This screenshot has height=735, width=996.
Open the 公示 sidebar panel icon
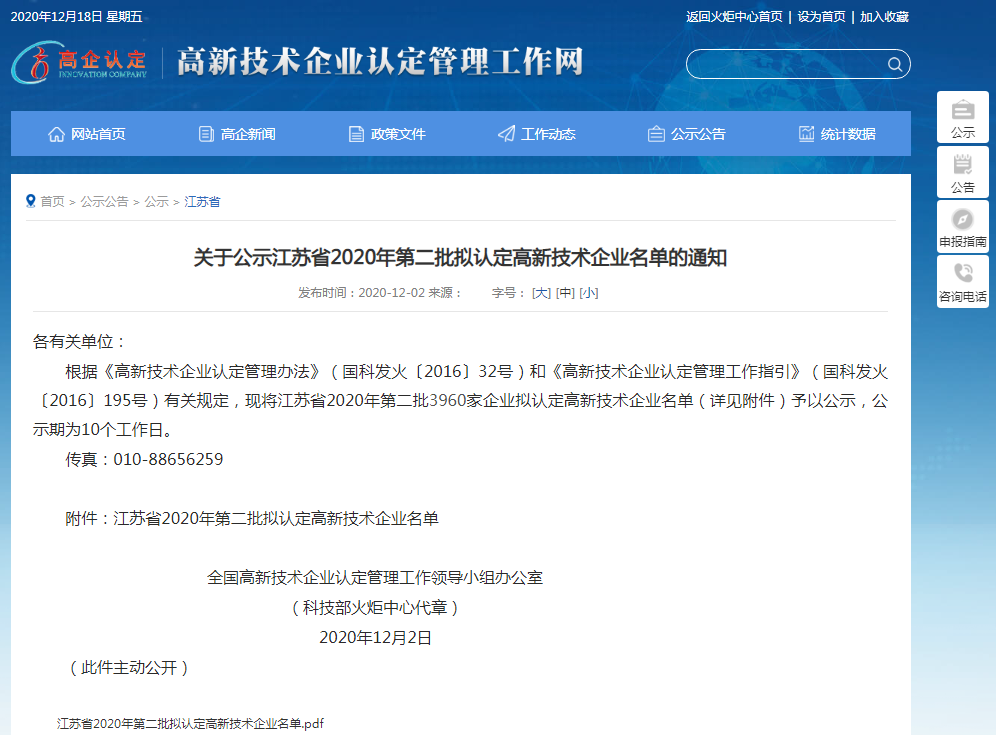(962, 110)
